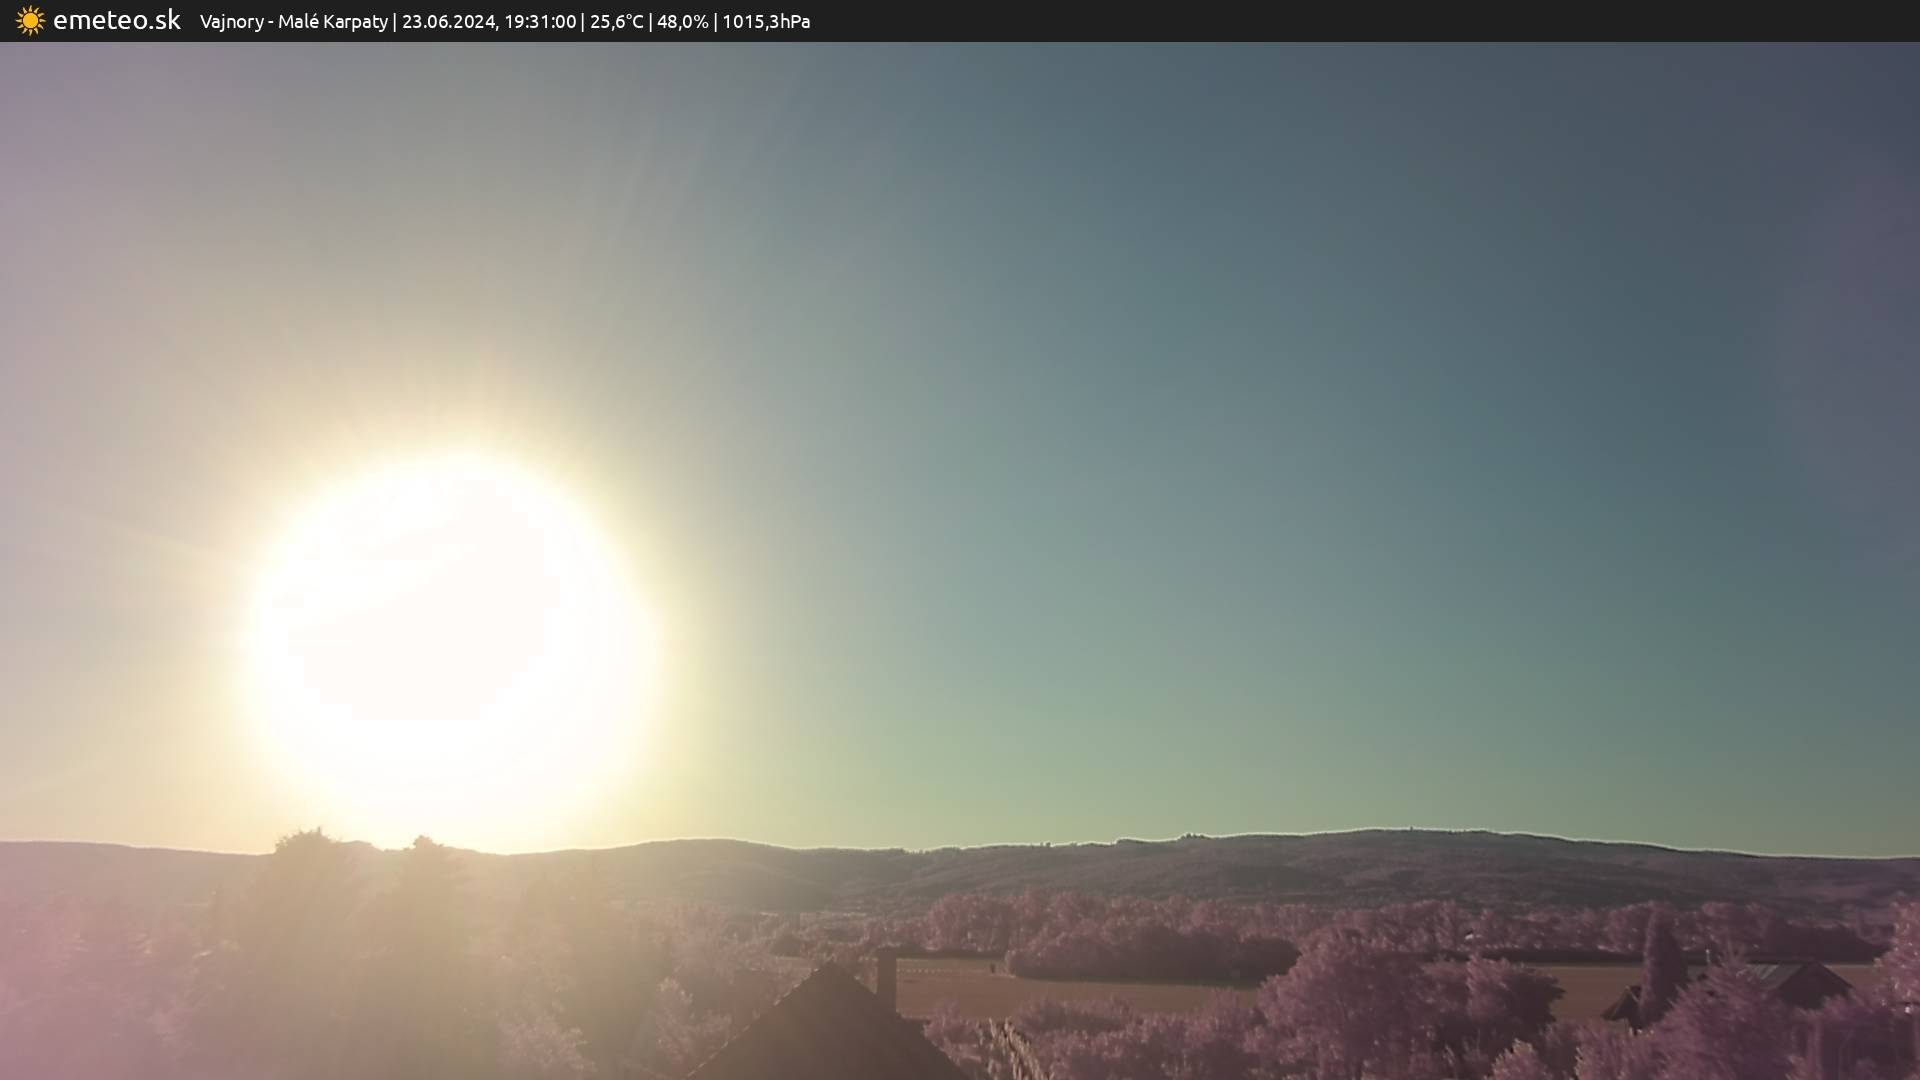Click the dark header bar's empty area
1920x1080 pixels.
click(x=1400, y=21)
